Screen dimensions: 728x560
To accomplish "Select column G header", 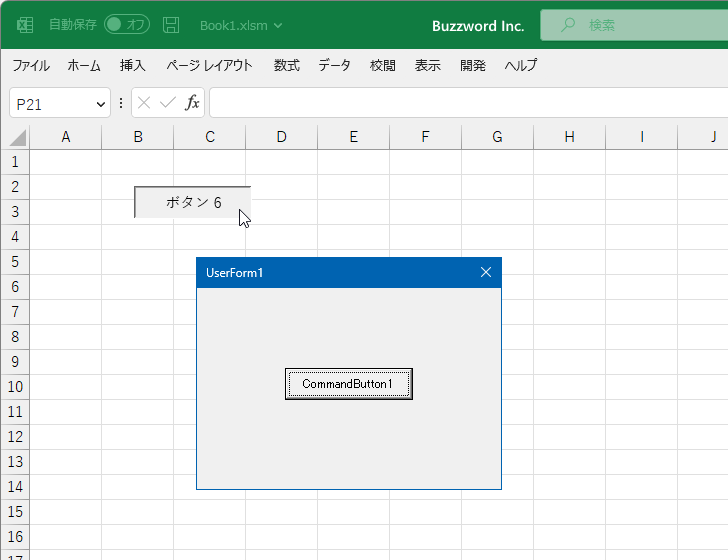I will click(x=497, y=137).
